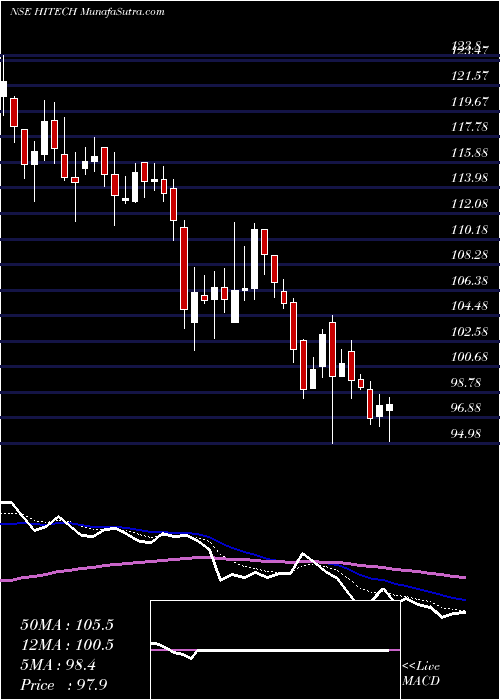Click the 108.28 price axis label
The height and width of the screenshot is (700, 500).
(469, 255)
